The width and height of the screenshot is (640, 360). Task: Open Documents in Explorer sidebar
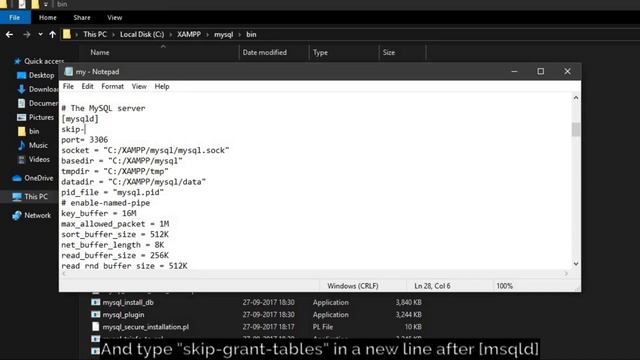(x=44, y=103)
